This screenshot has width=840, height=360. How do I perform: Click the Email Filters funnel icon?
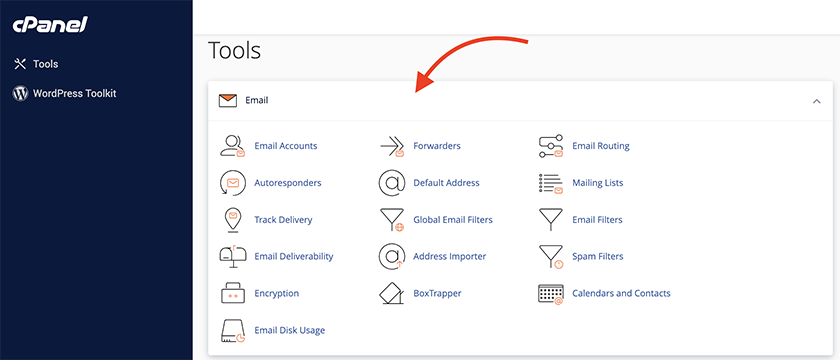pyautogui.click(x=551, y=220)
